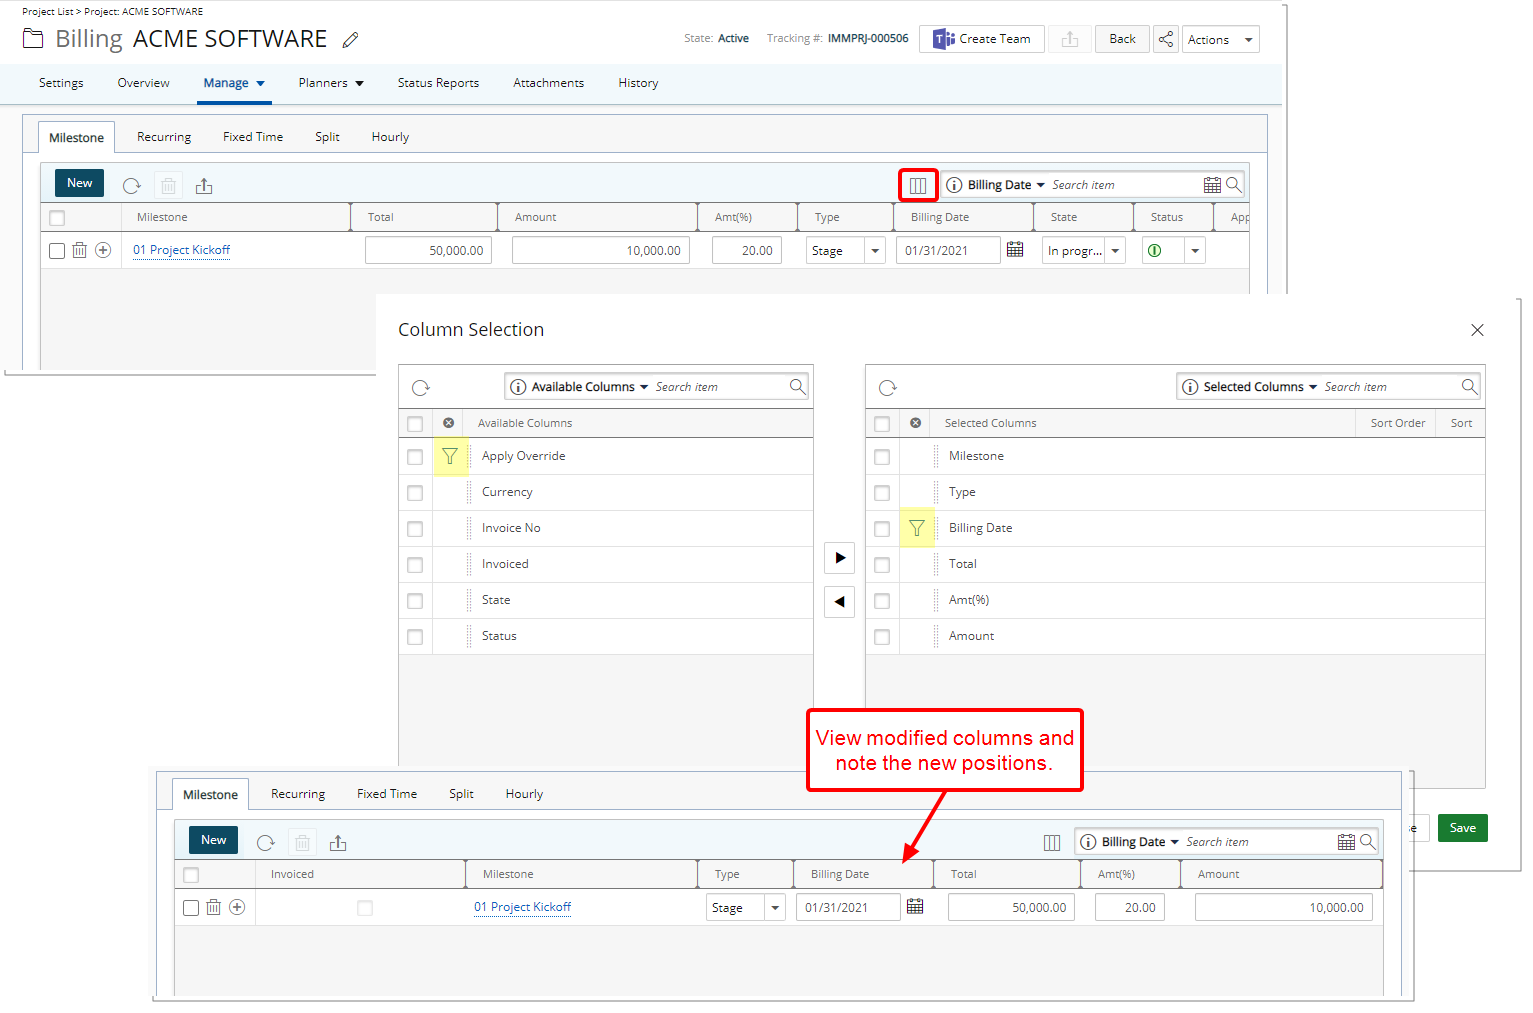Click the export icon beside Create Team

(1070, 39)
